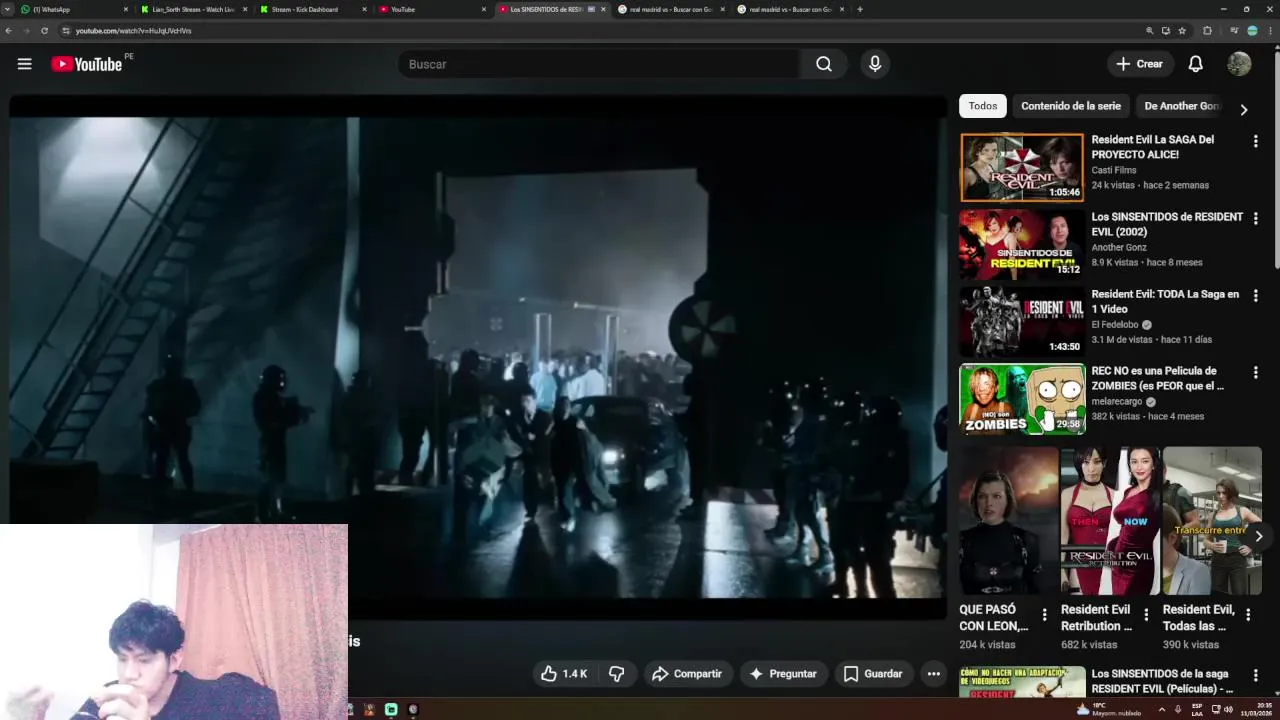Open more actions for the video
The height and width of the screenshot is (720, 1280).
933,674
